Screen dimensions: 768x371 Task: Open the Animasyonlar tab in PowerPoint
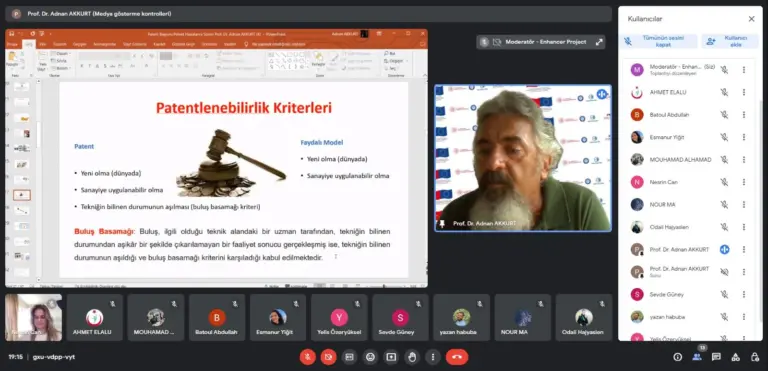pos(104,44)
